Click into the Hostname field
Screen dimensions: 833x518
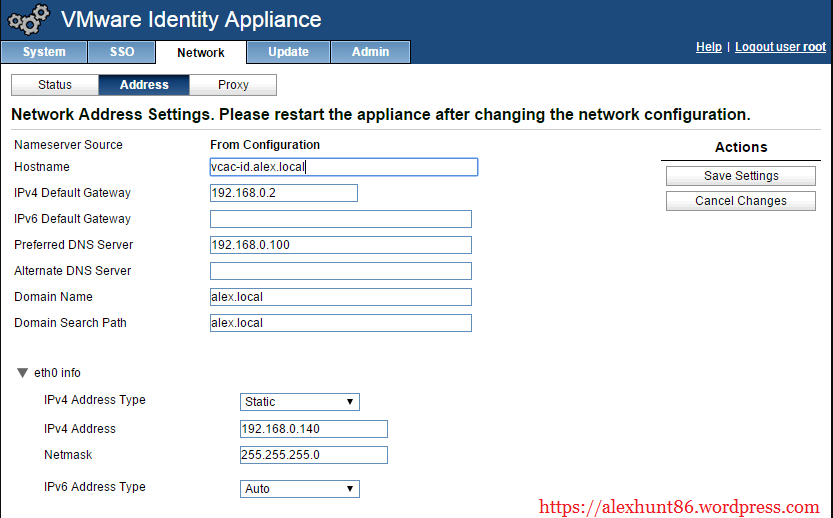click(343, 167)
